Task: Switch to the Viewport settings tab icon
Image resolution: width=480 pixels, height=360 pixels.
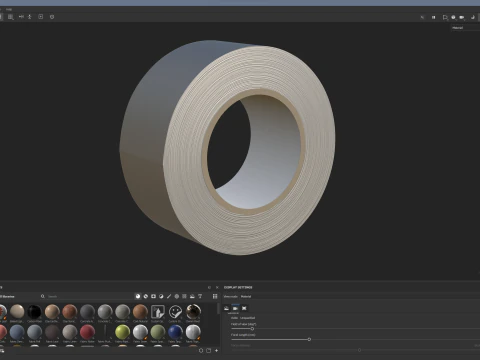Action: point(244,308)
